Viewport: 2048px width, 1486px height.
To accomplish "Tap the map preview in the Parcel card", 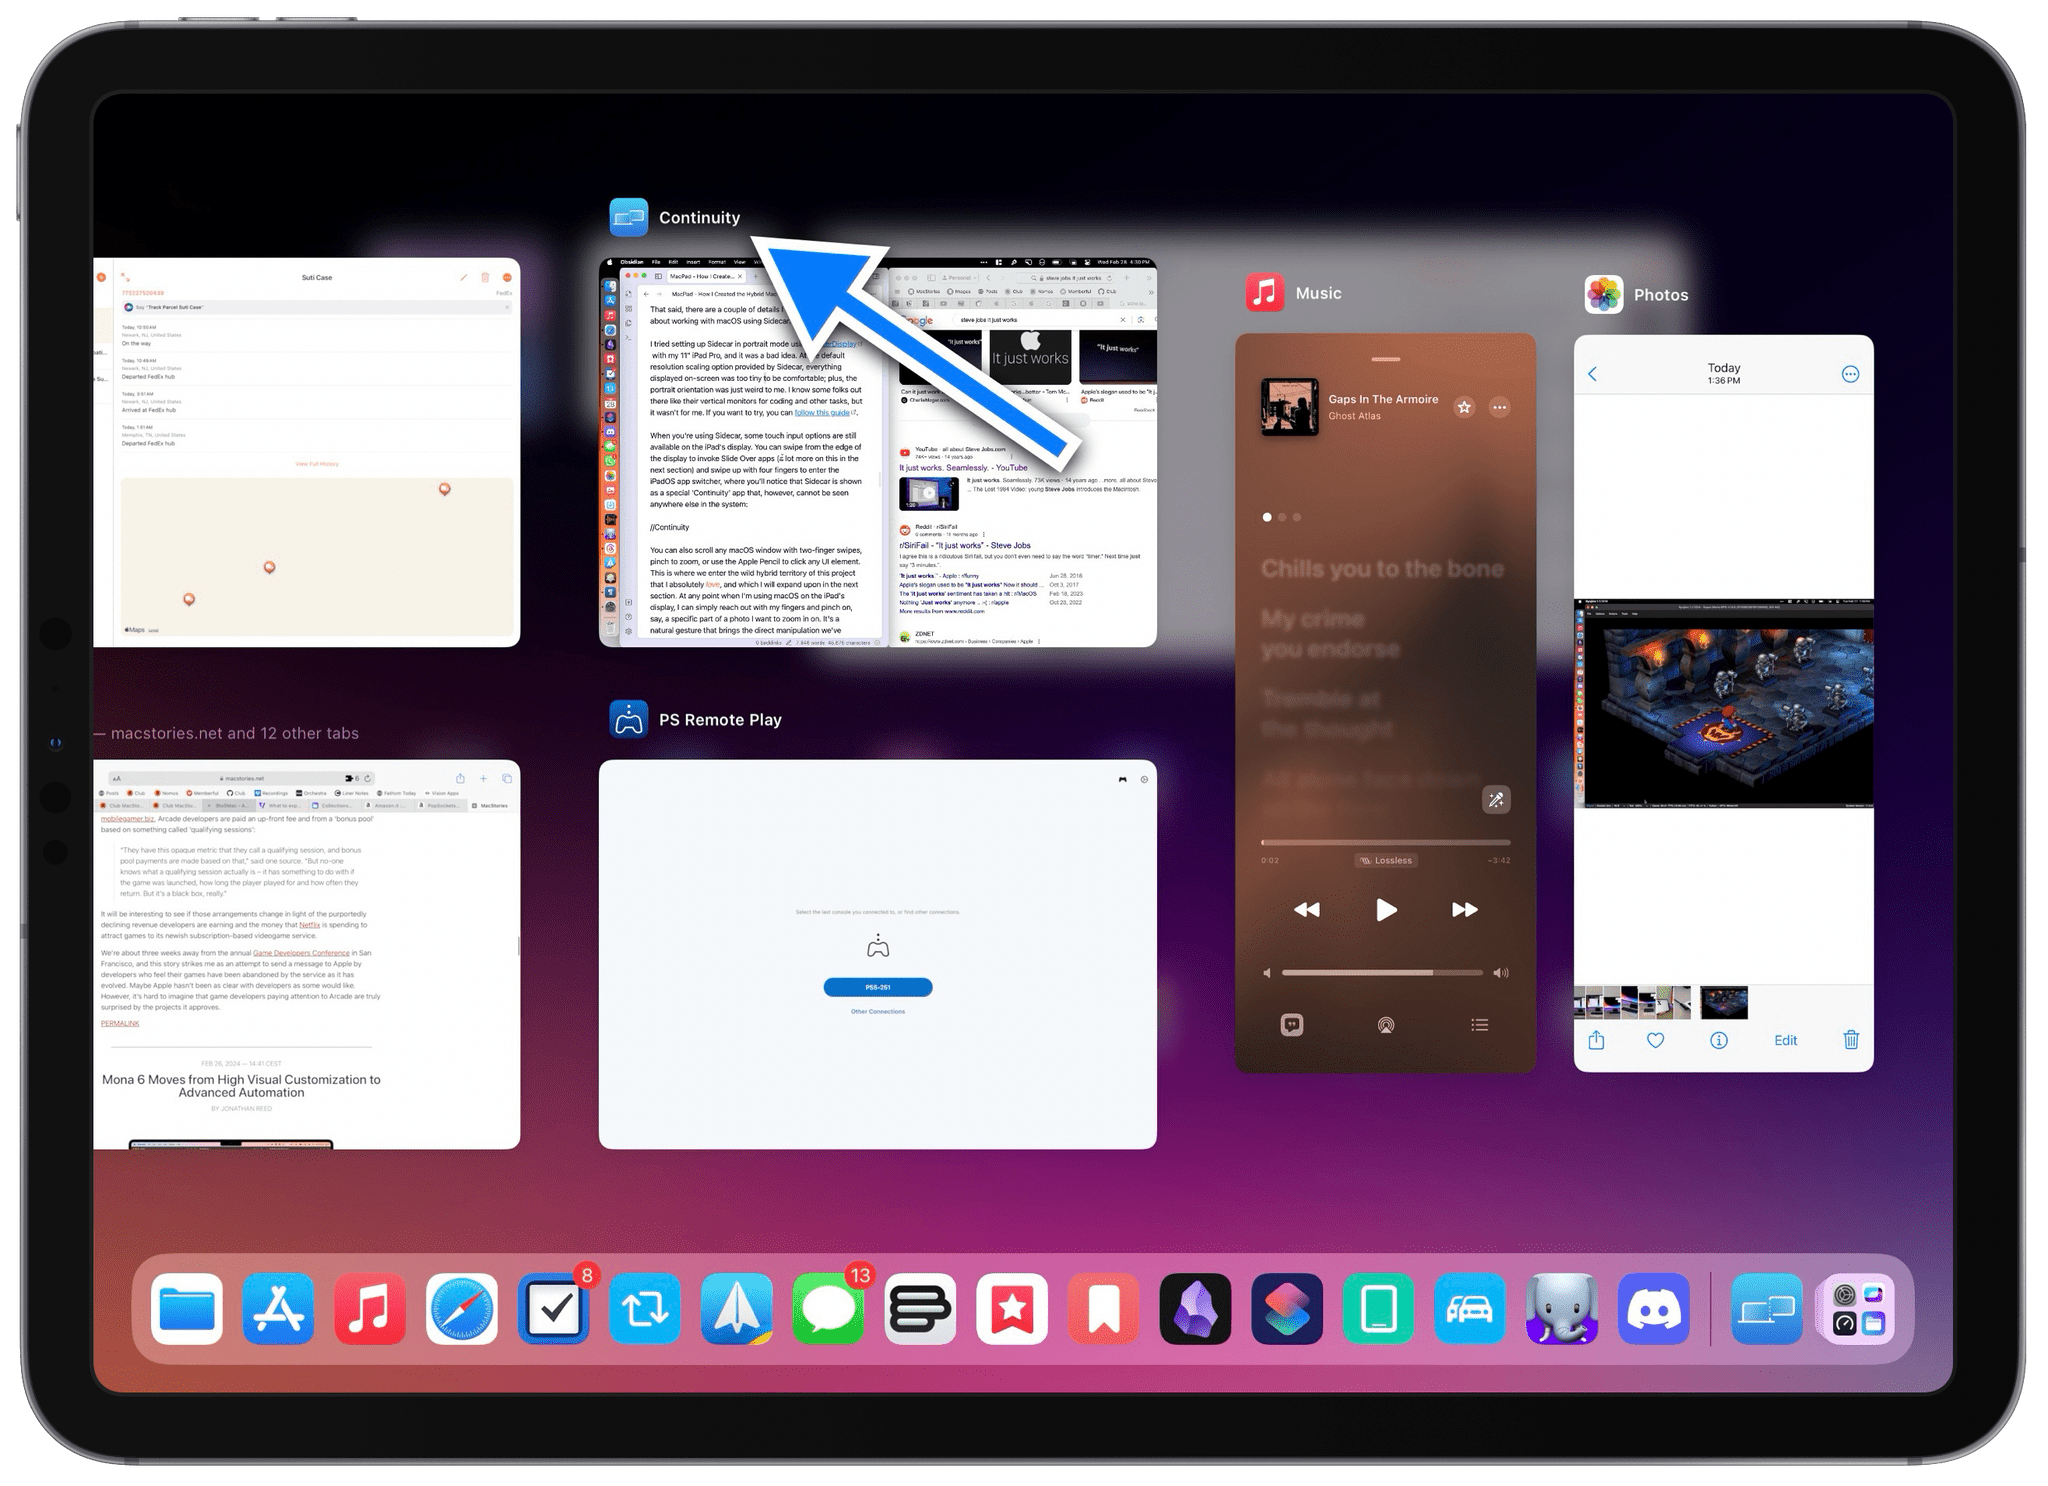I will pyautogui.click(x=317, y=557).
